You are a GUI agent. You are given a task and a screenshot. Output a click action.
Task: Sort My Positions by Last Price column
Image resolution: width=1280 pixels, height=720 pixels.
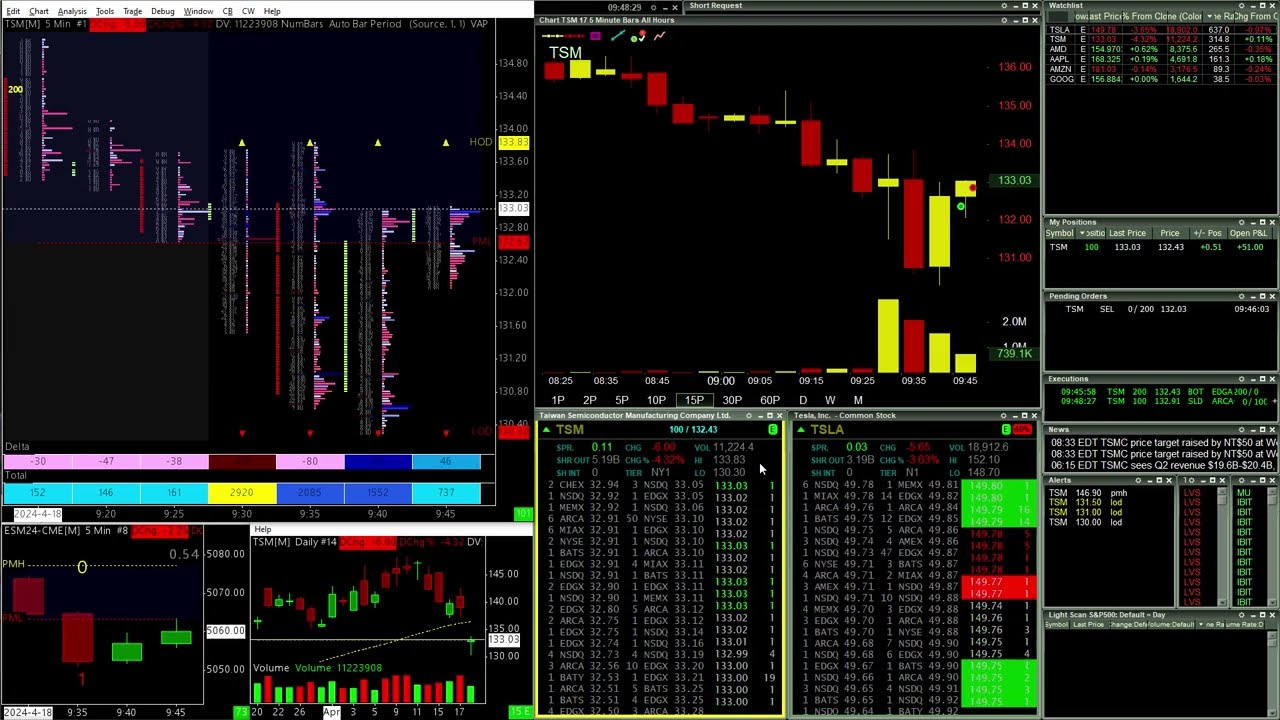1126,233
